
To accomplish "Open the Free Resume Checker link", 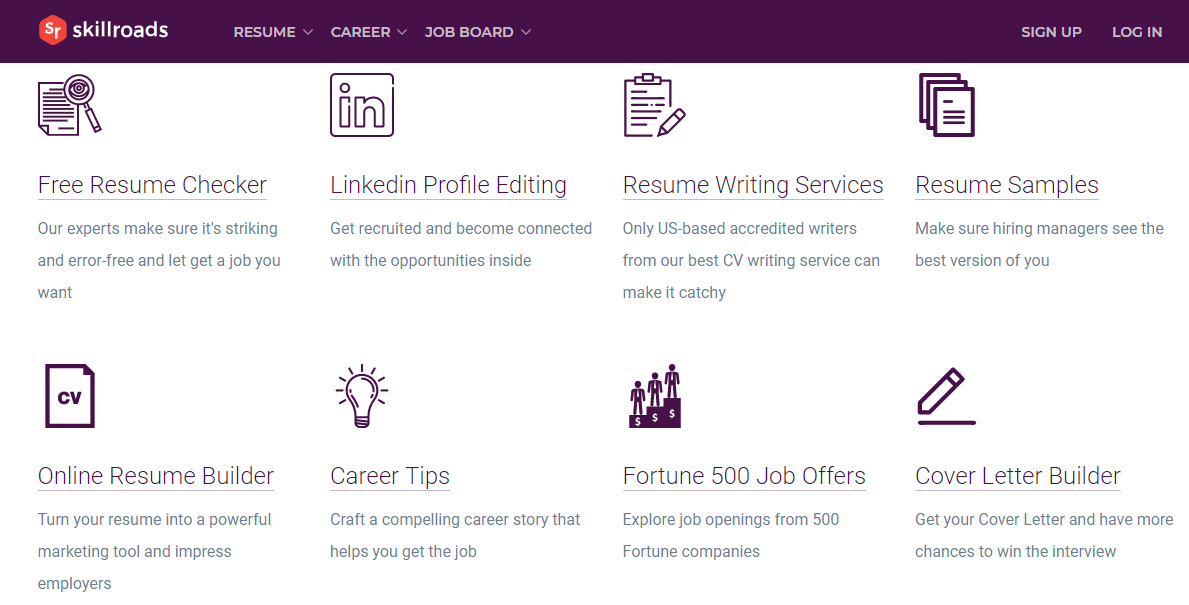I will (152, 185).
